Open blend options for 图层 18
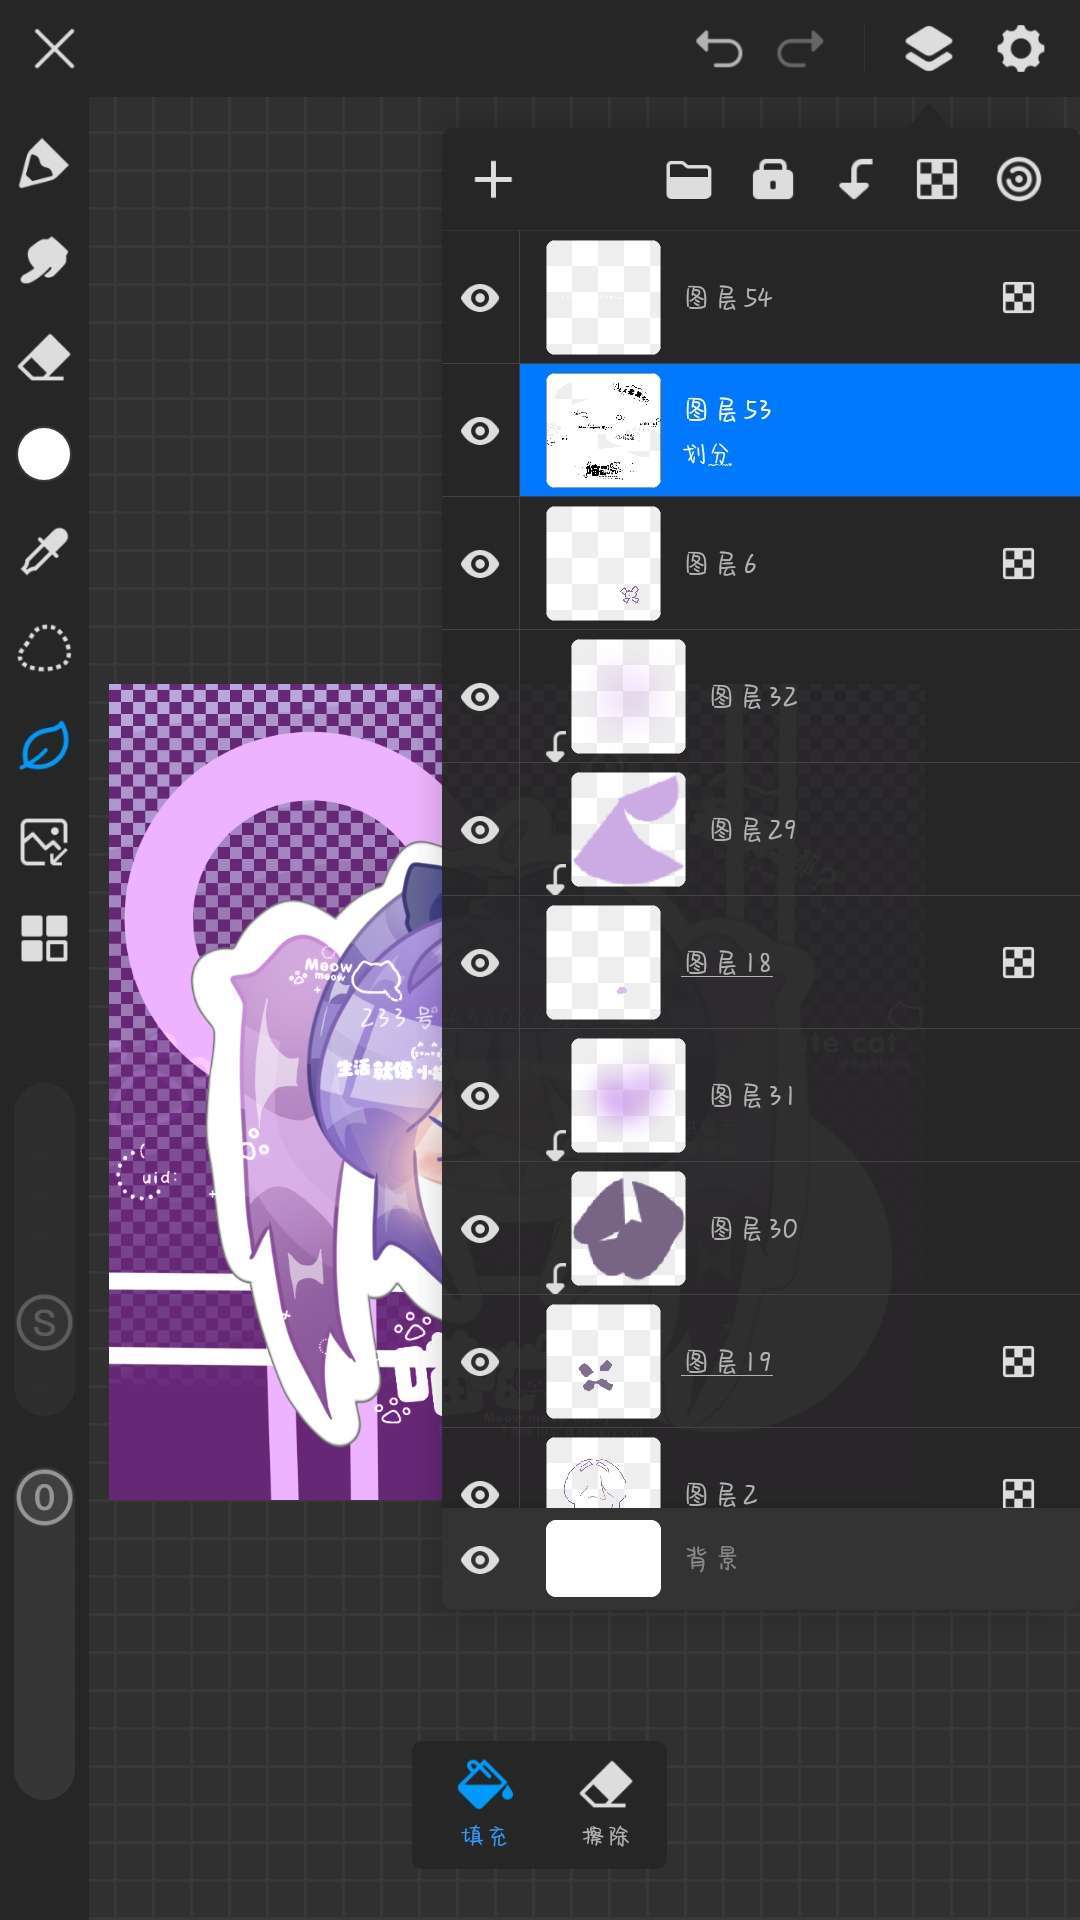The image size is (1080, 1920). click(x=1018, y=963)
